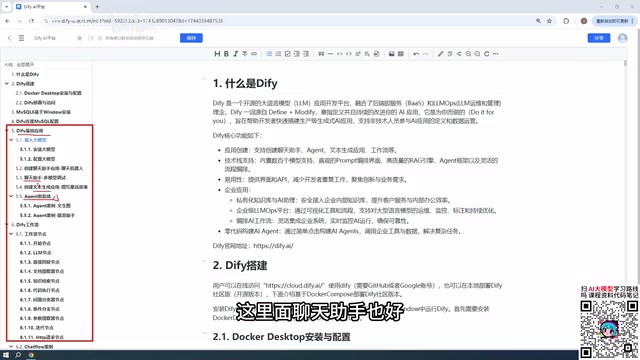Insert a blockquote with the quote icon
Viewport: 640px width, 360px height.
pos(321,54)
